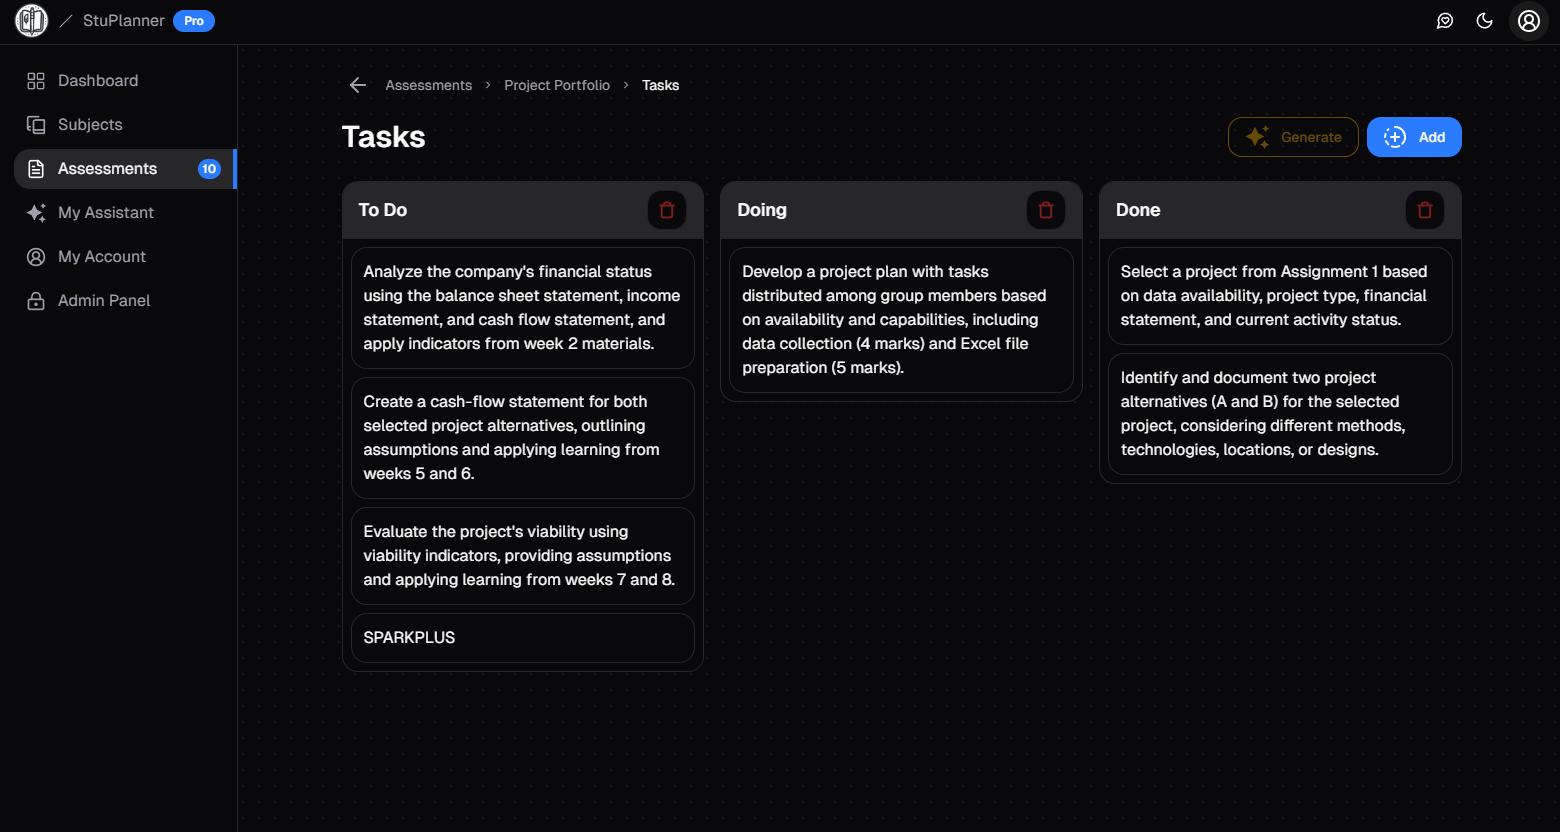Click the My Account person icon
Viewport: 1560px width, 832px height.
point(36,257)
